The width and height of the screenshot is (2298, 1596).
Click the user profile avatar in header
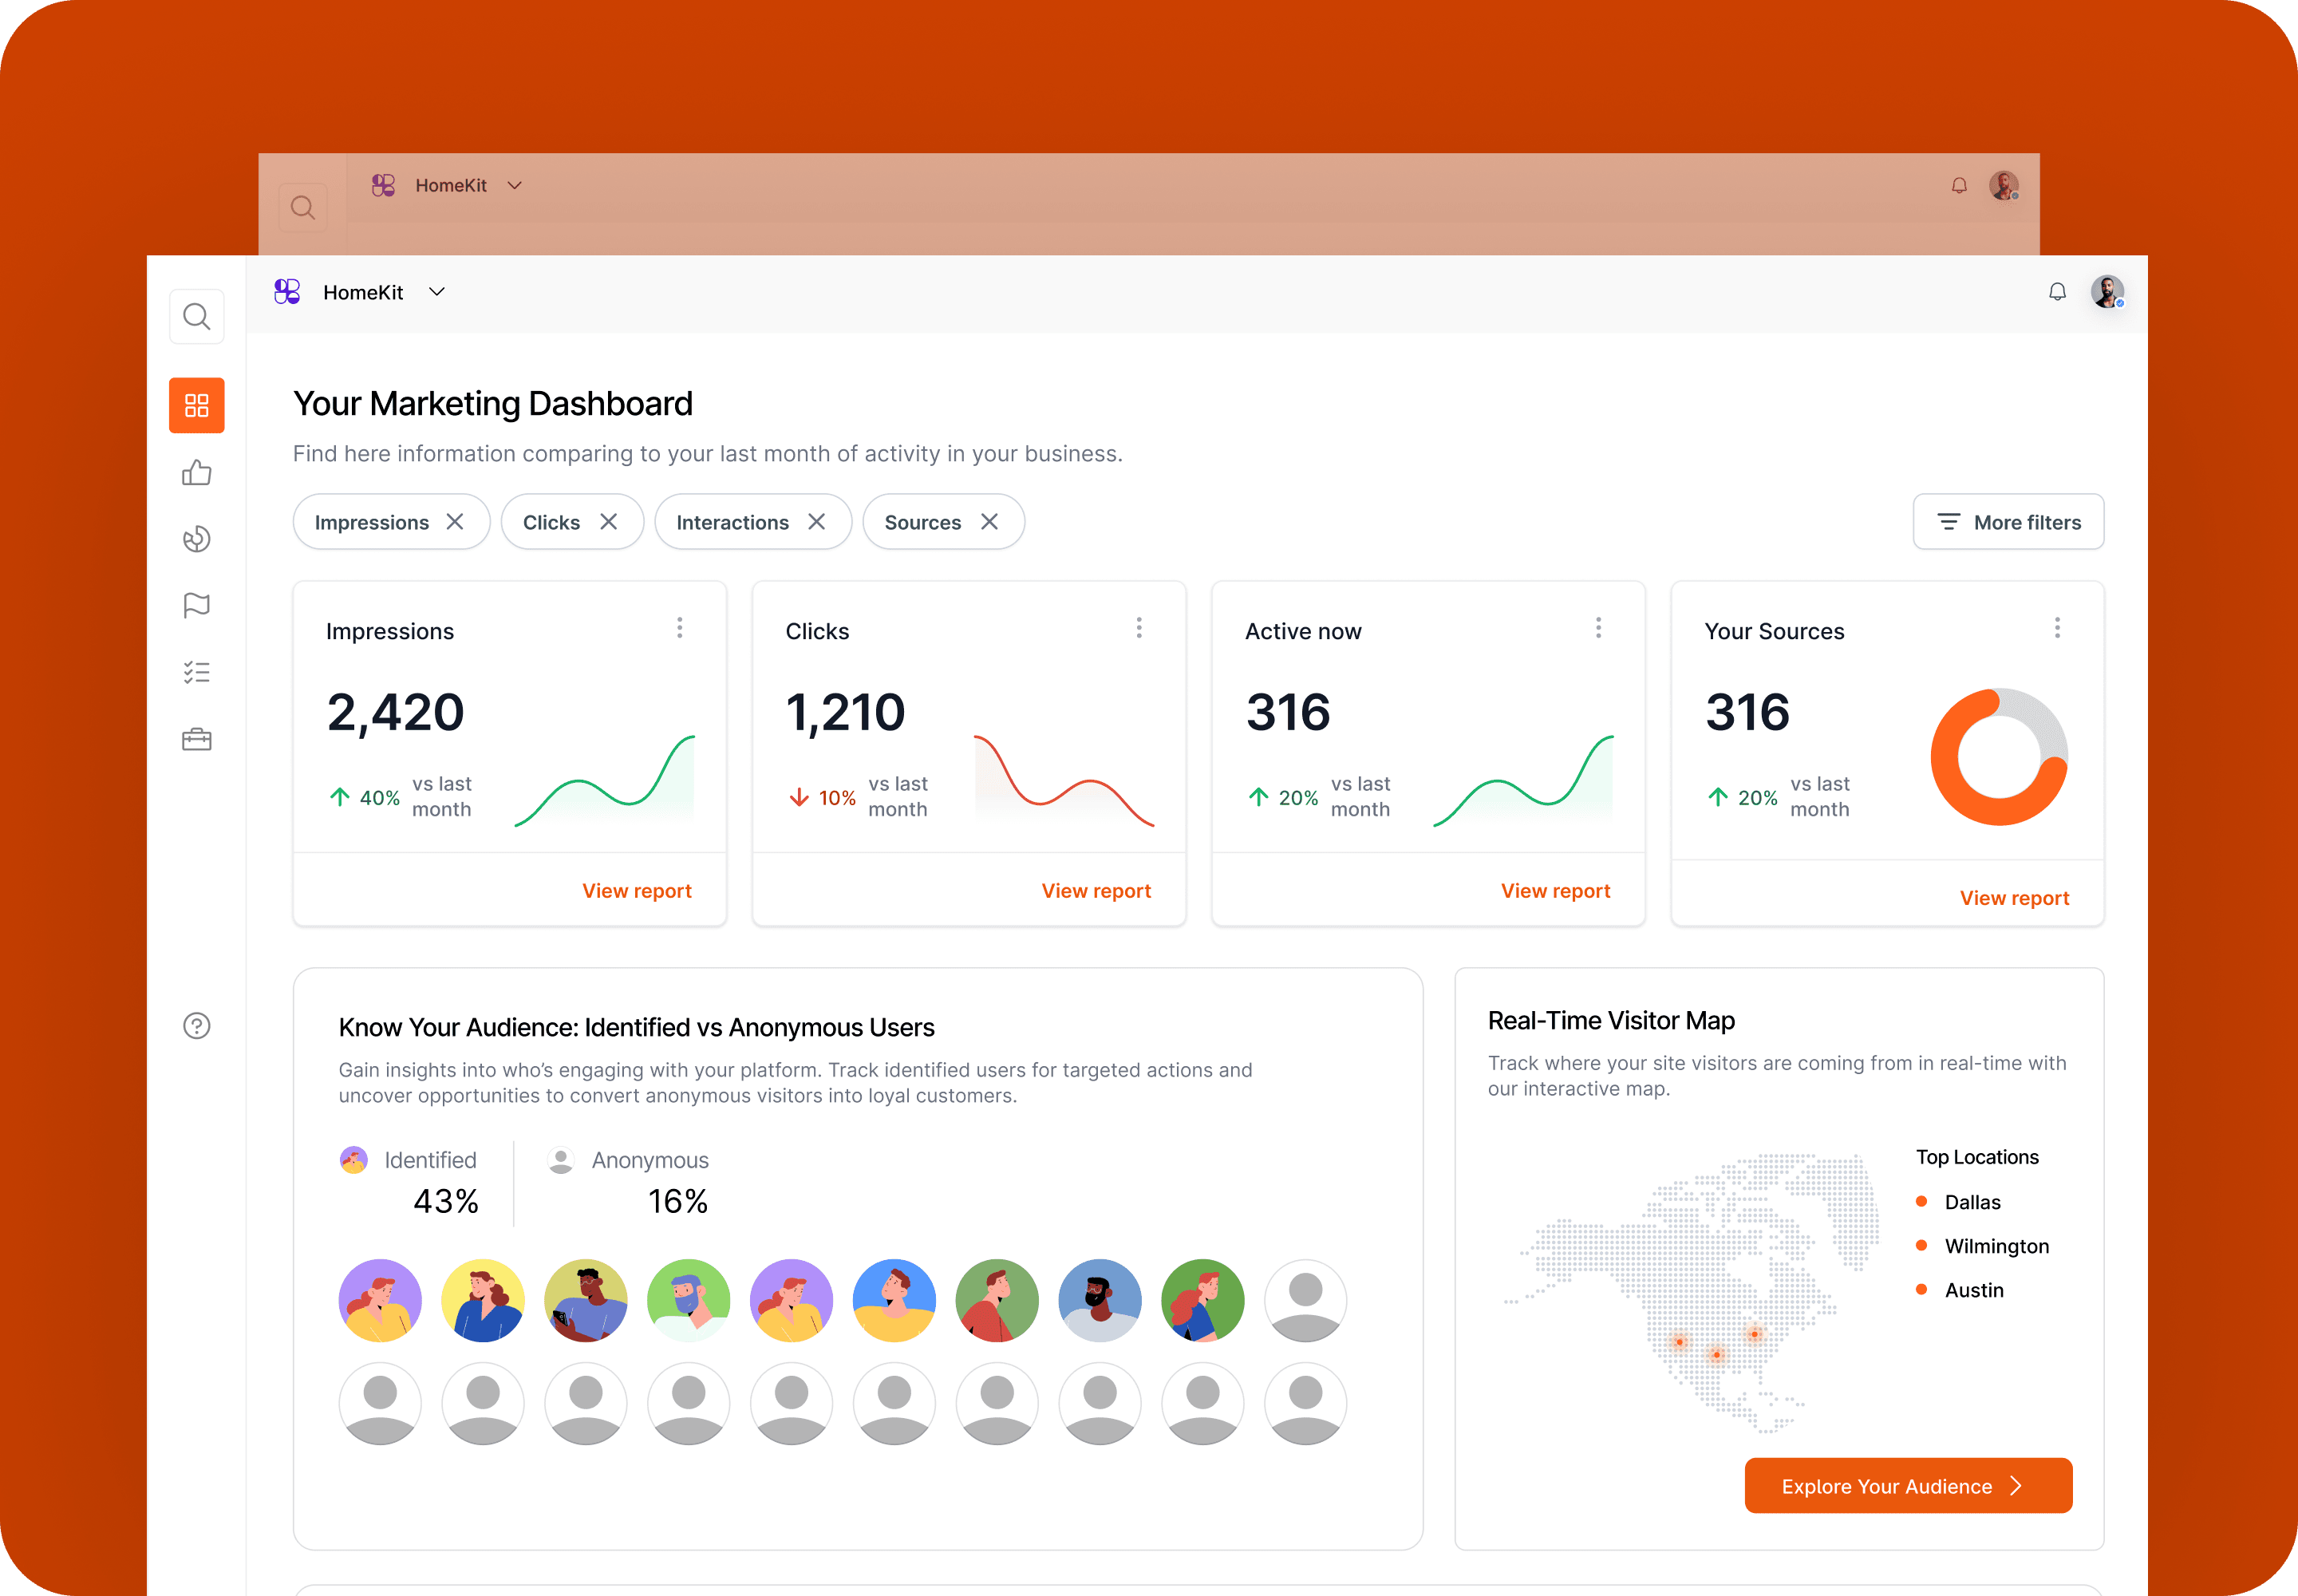pos(2107,292)
